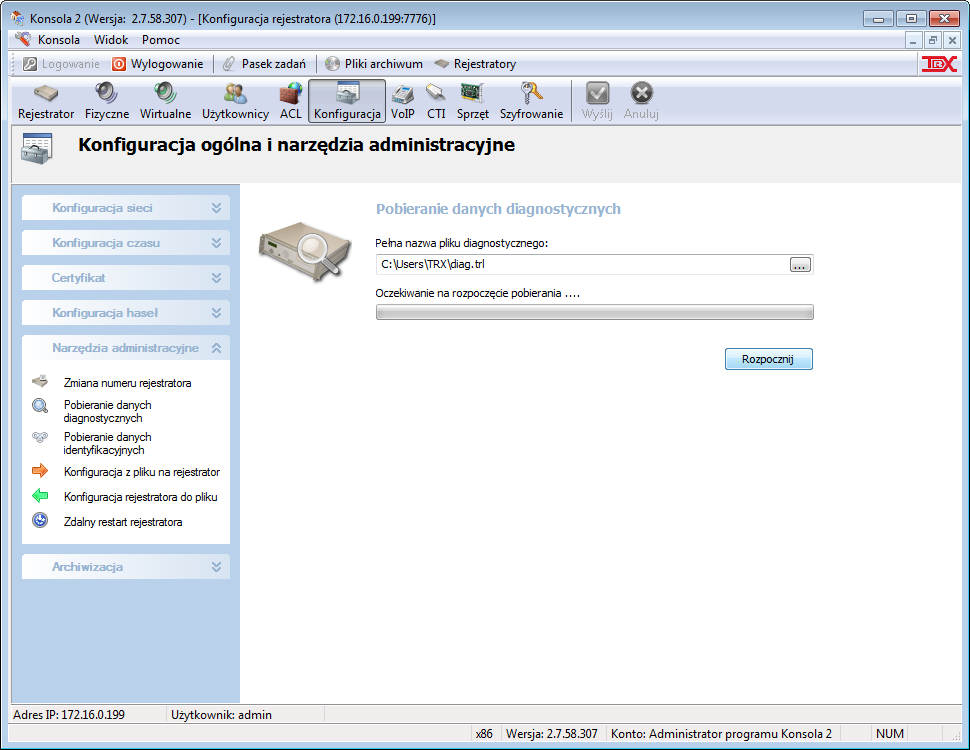Viewport: 970px width, 750px height.
Task: Select the Wirtualne channels icon
Action: point(165,101)
